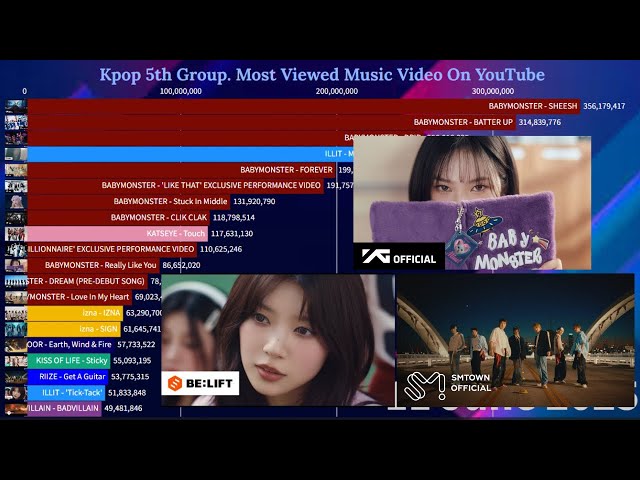Select the RIIZE - Get A Guitar label
640x480 pixels.
pos(72,377)
